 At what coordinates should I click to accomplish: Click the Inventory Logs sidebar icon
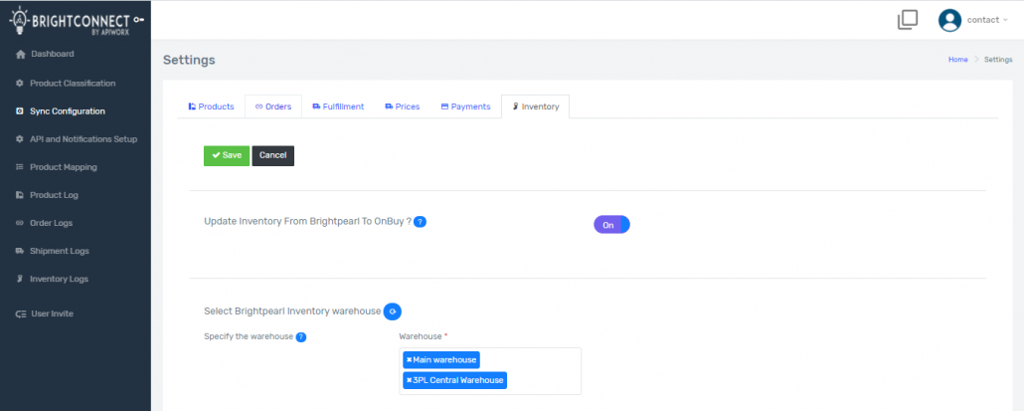tap(20, 279)
